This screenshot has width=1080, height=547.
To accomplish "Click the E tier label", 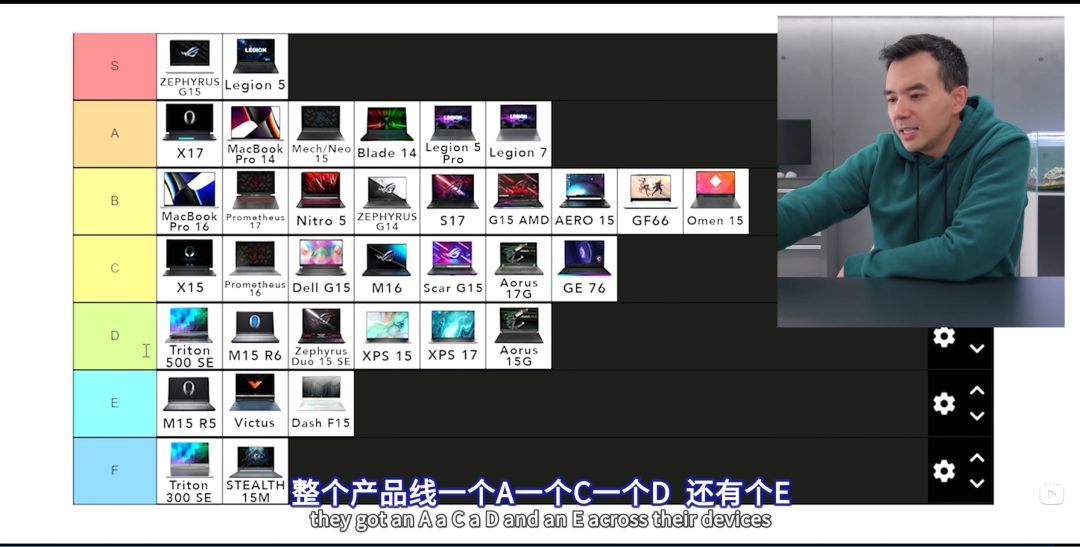I will coord(115,404).
